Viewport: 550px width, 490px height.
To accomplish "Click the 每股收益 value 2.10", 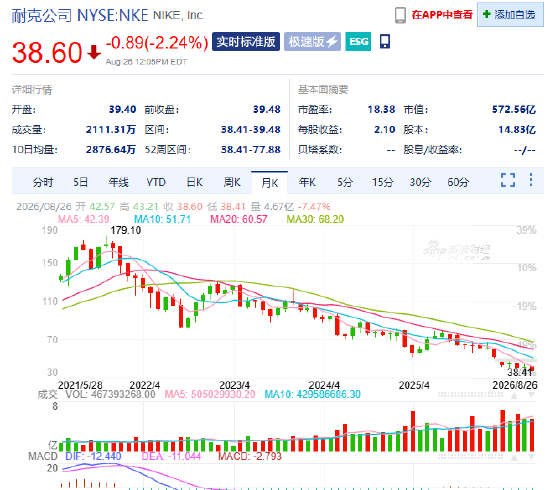I will coord(384,130).
